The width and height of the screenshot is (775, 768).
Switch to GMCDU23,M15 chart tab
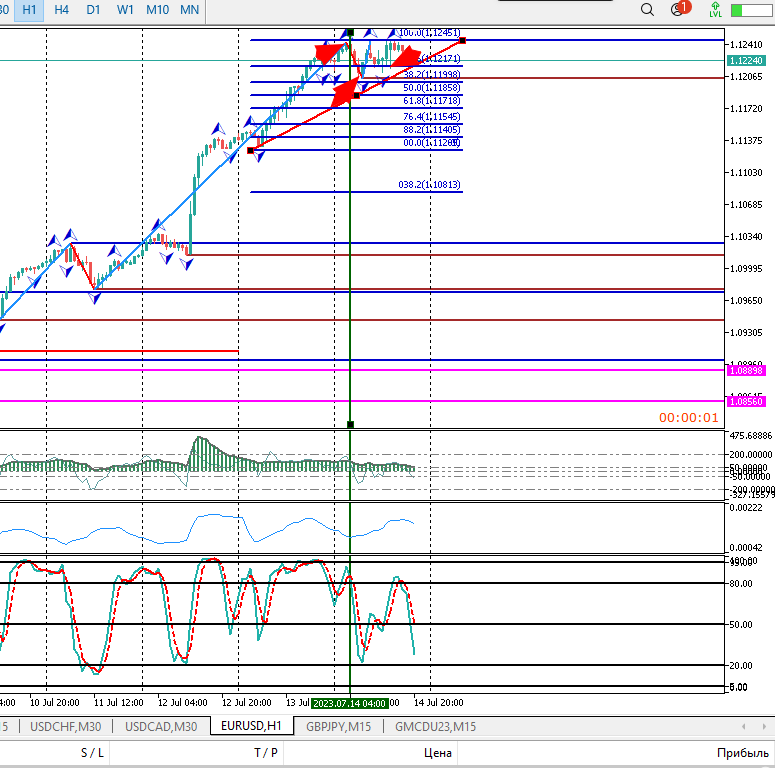435,727
